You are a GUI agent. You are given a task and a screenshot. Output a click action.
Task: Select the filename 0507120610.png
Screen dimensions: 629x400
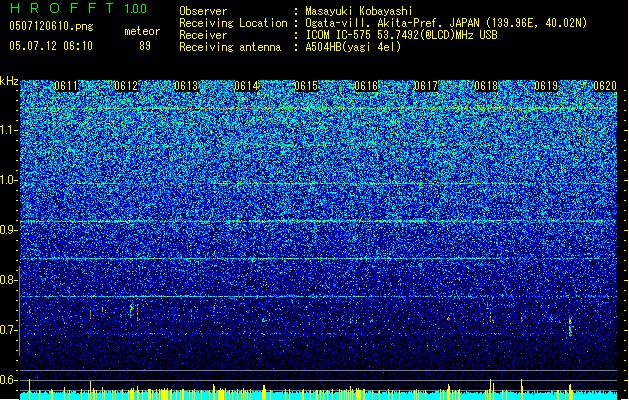click(51, 26)
